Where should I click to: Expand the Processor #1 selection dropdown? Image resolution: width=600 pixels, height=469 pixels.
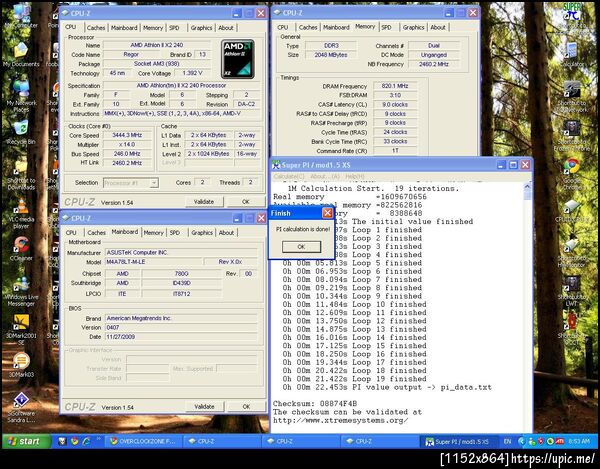(154, 183)
